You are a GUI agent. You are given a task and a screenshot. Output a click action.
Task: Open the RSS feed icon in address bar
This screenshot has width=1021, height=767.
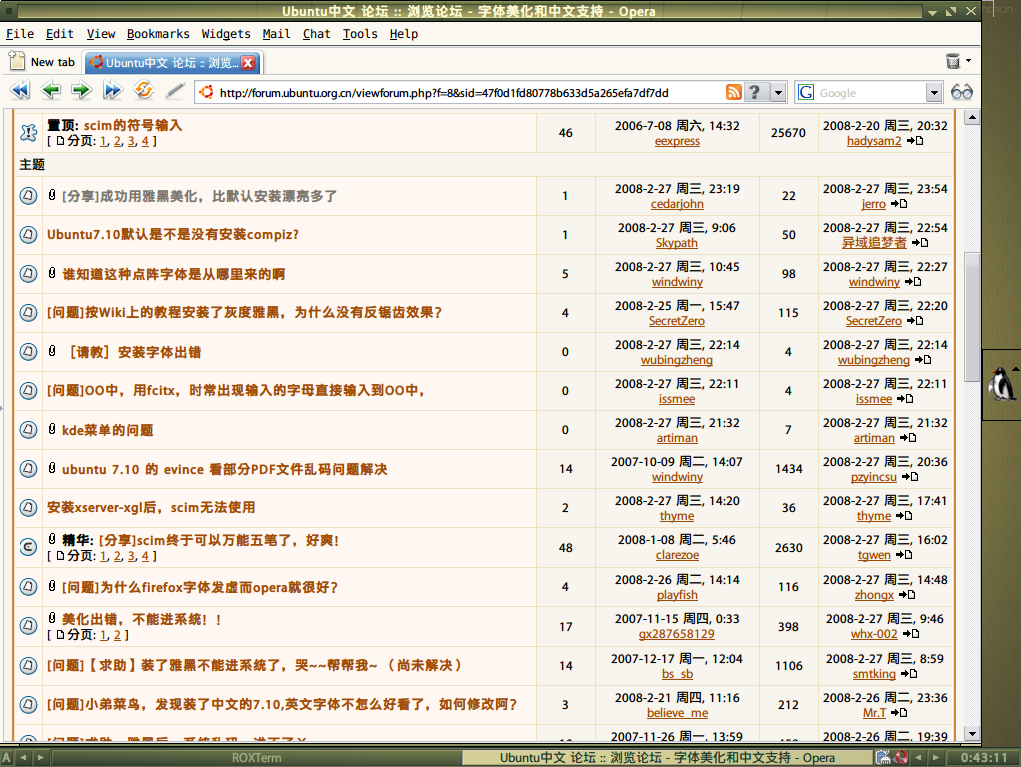pyautogui.click(x=733, y=92)
